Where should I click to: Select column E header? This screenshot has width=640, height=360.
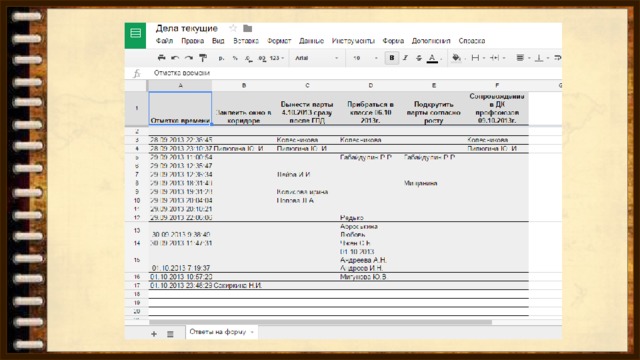[433, 85]
